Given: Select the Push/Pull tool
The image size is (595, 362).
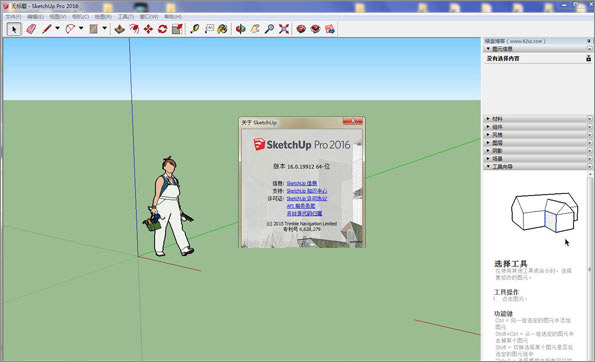Looking at the screenshot, I should [x=120, y=29].
